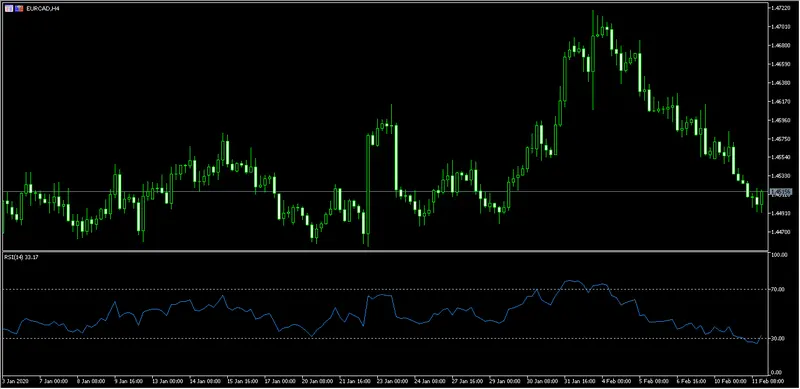Click the current price tag on price axis
The height and width of the screenshot is (389, 800).
click(x=782, y=191)
